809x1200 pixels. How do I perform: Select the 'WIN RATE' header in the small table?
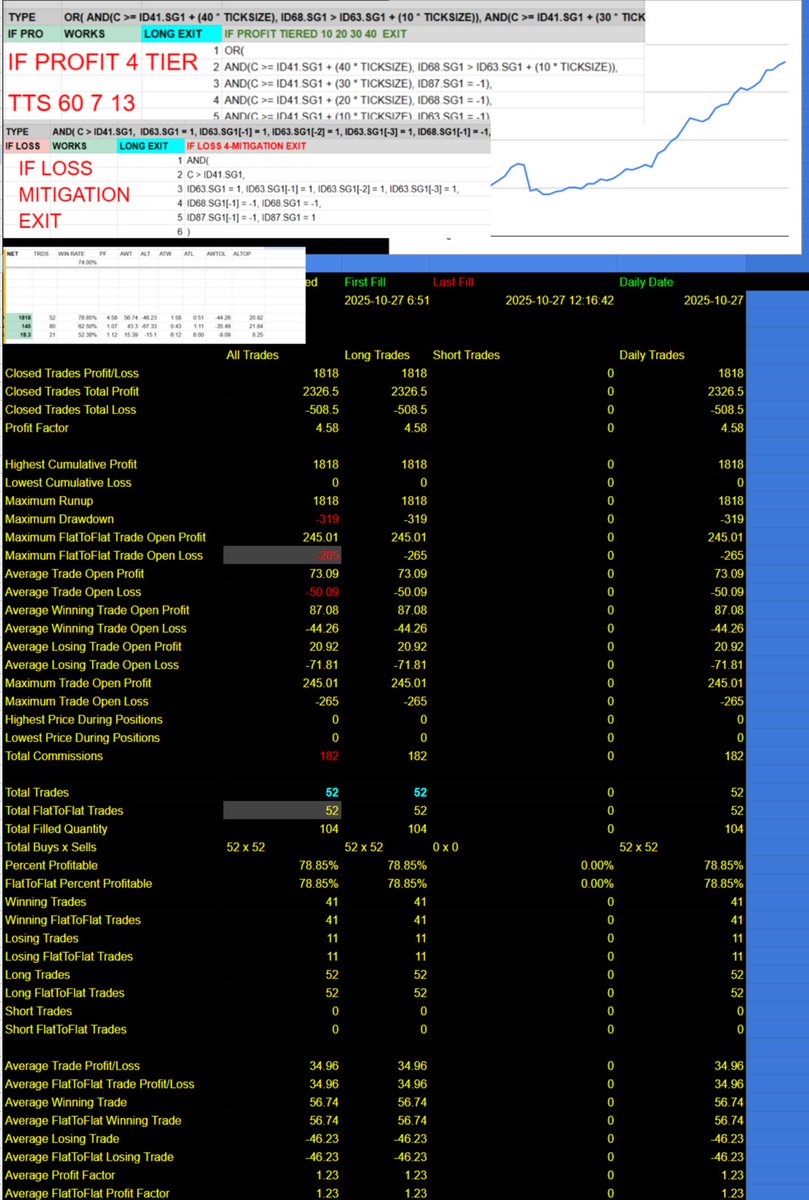pyautogui.click(x=71, y=254)
